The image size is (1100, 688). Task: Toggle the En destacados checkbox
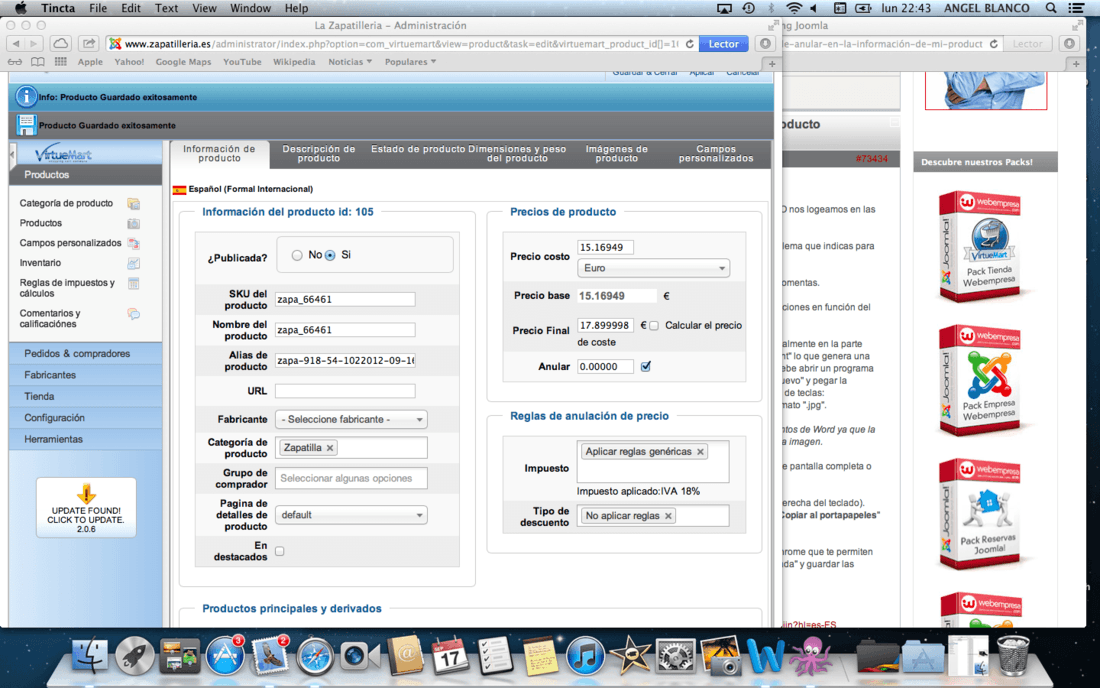pos(280,551)
